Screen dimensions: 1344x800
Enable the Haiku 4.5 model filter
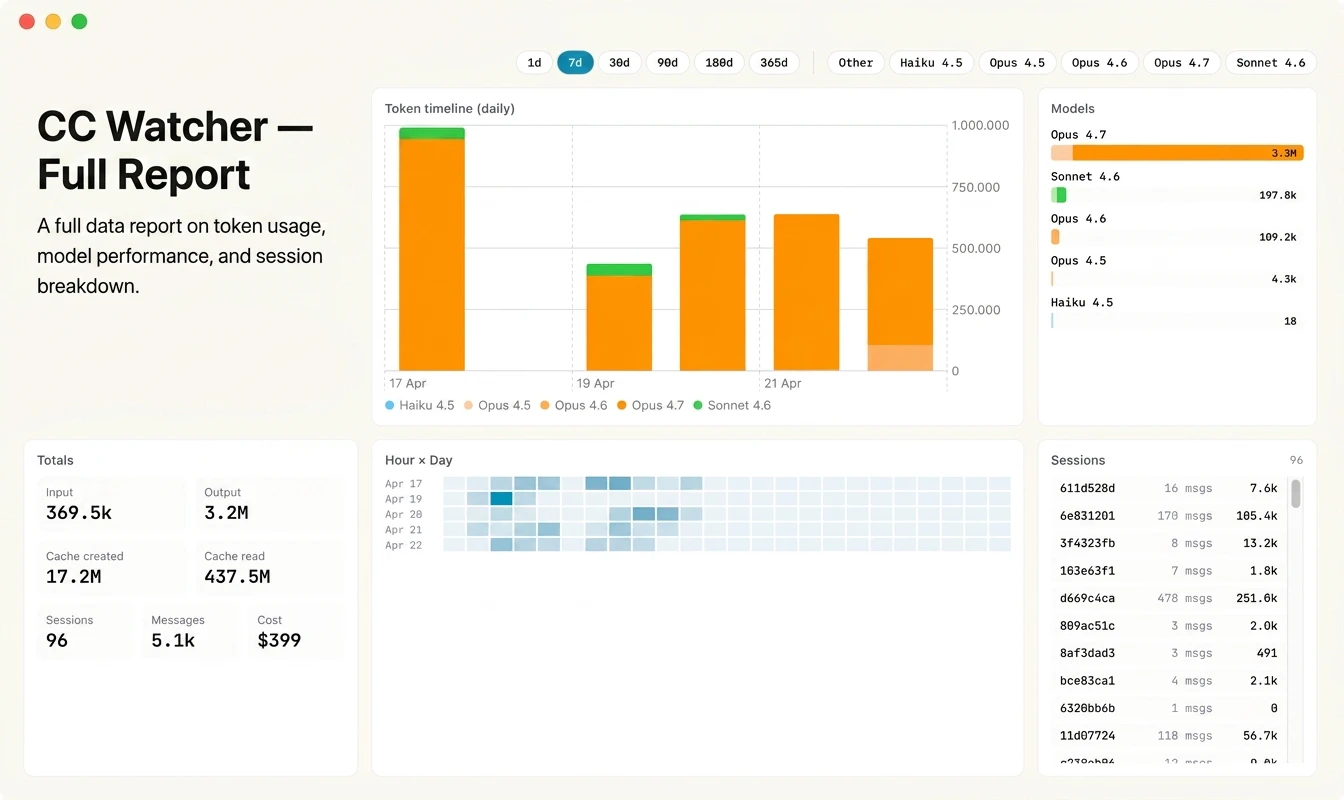click(931, 62)
